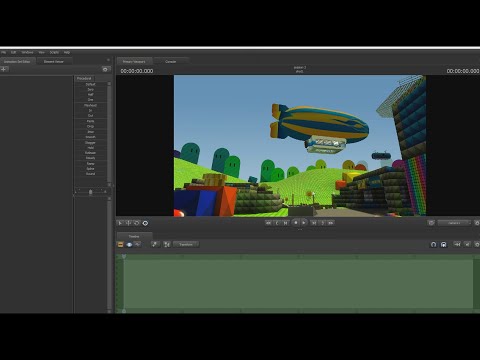Click the preset strength slider handle
Viewport: 480px width, 360px height.
[x=90, y=192]
